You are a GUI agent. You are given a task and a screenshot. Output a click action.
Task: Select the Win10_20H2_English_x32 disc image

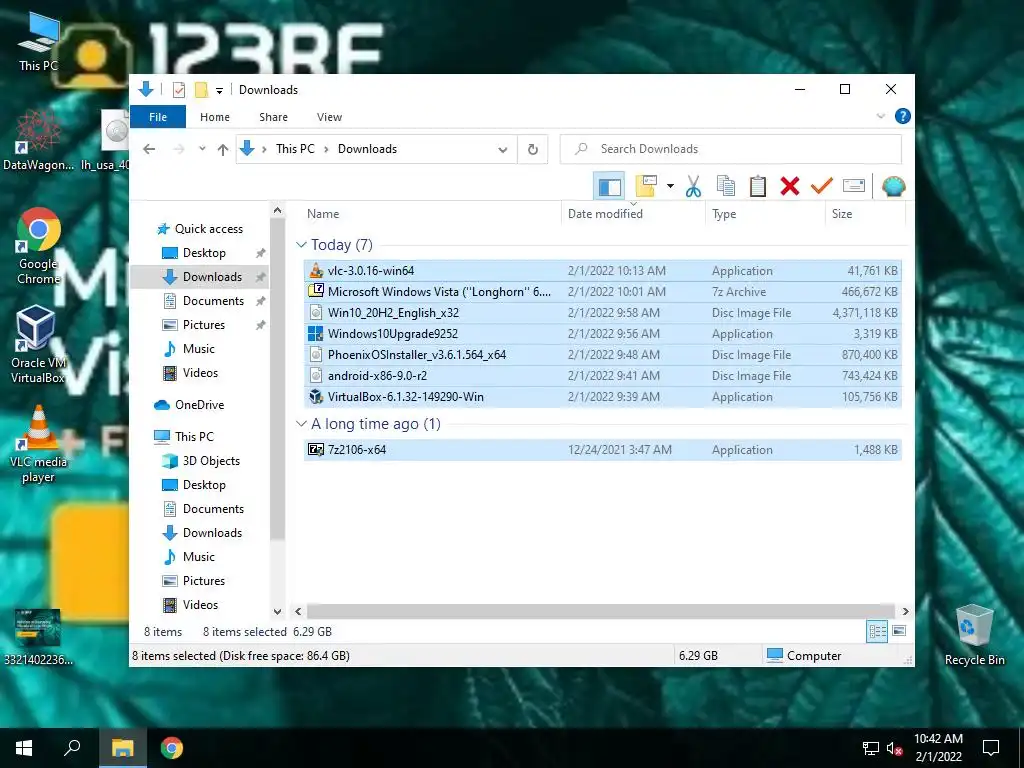click(602, 313)
